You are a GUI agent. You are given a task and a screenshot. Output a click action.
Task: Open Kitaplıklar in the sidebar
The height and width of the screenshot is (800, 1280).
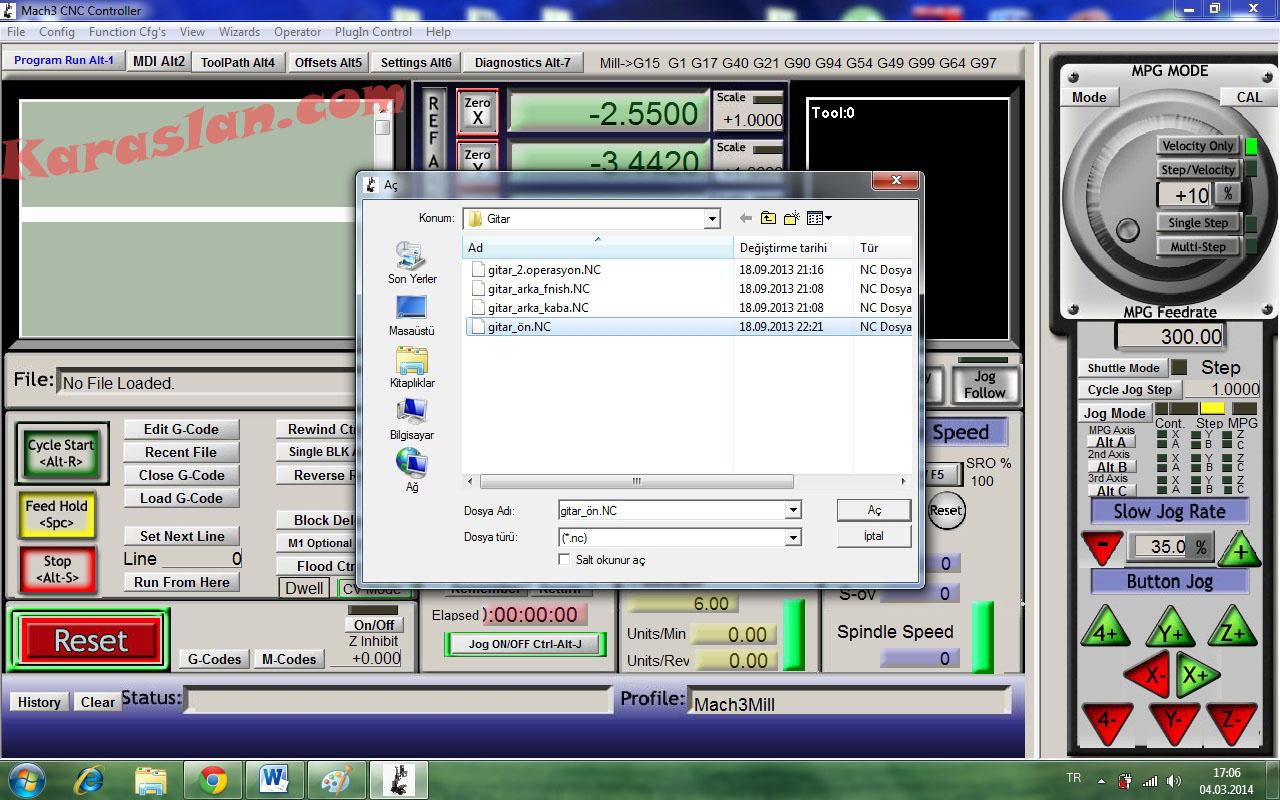(412, 367)
